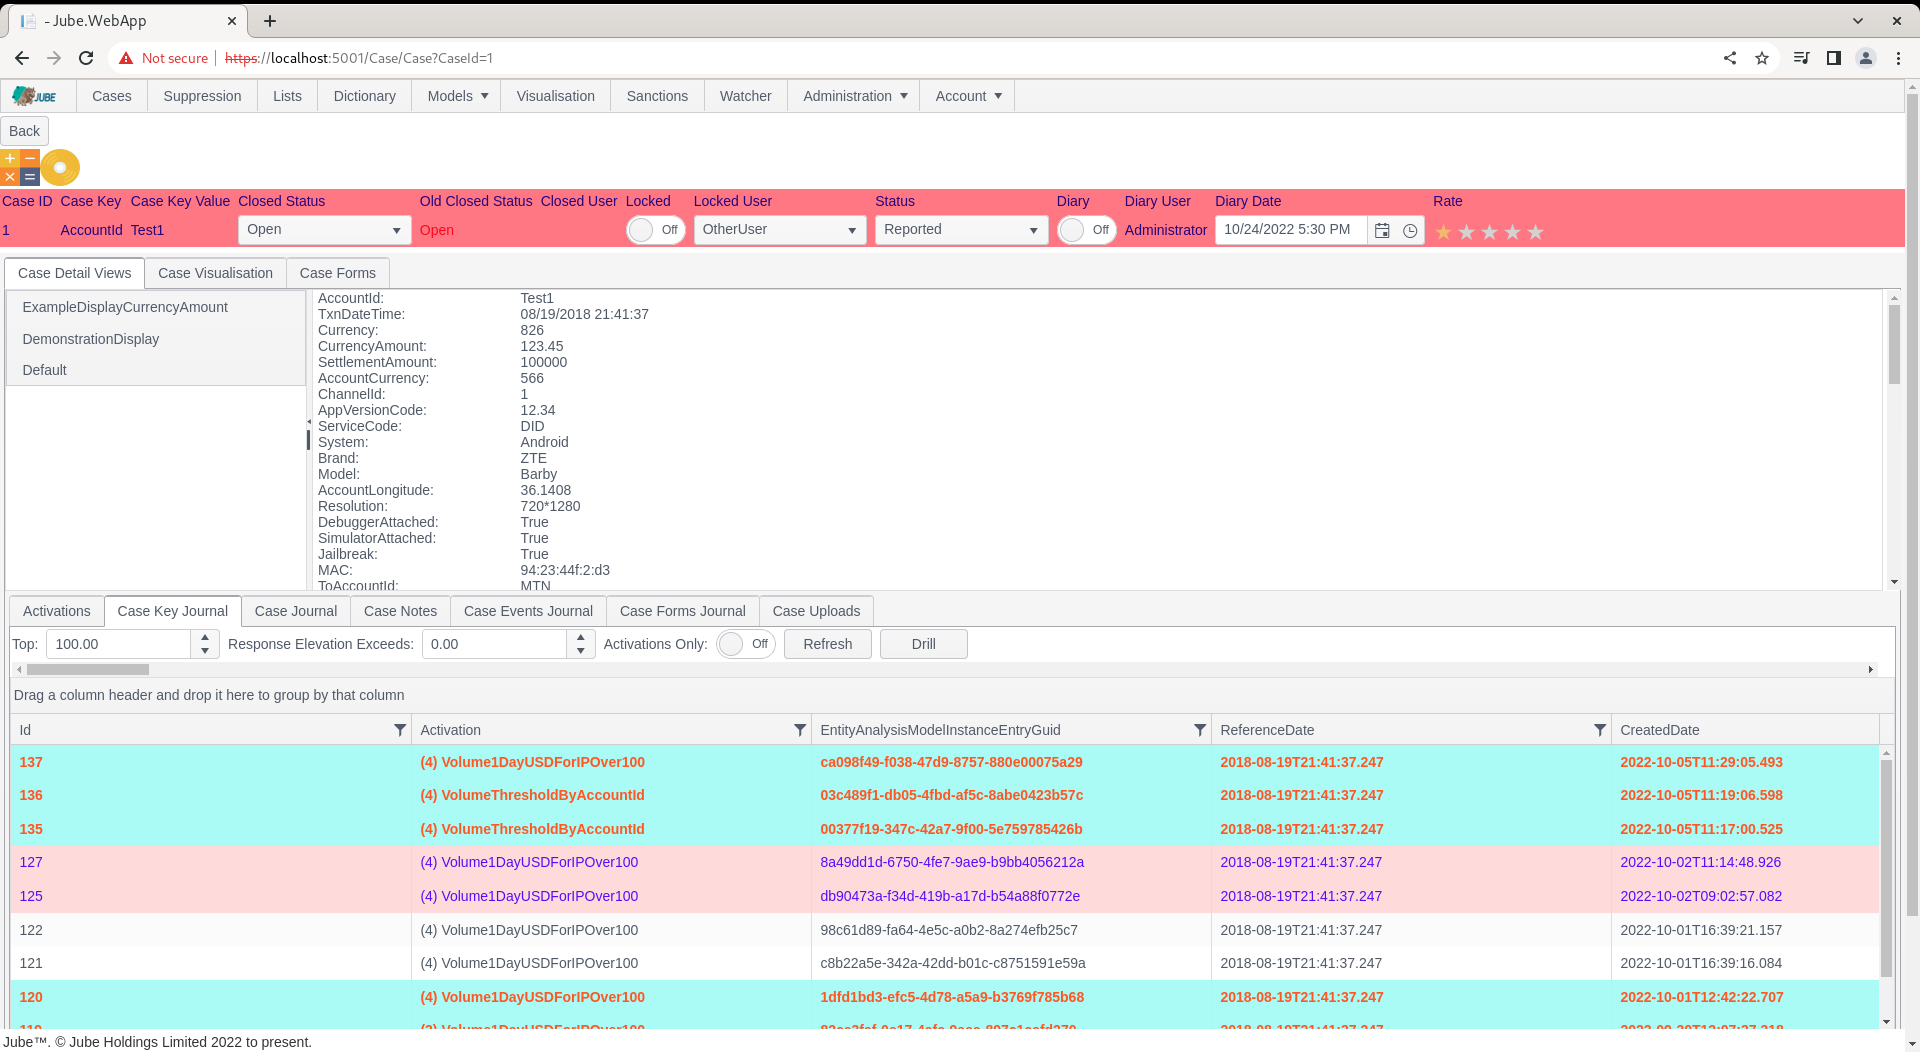Click the Drill button

[924, 644]
